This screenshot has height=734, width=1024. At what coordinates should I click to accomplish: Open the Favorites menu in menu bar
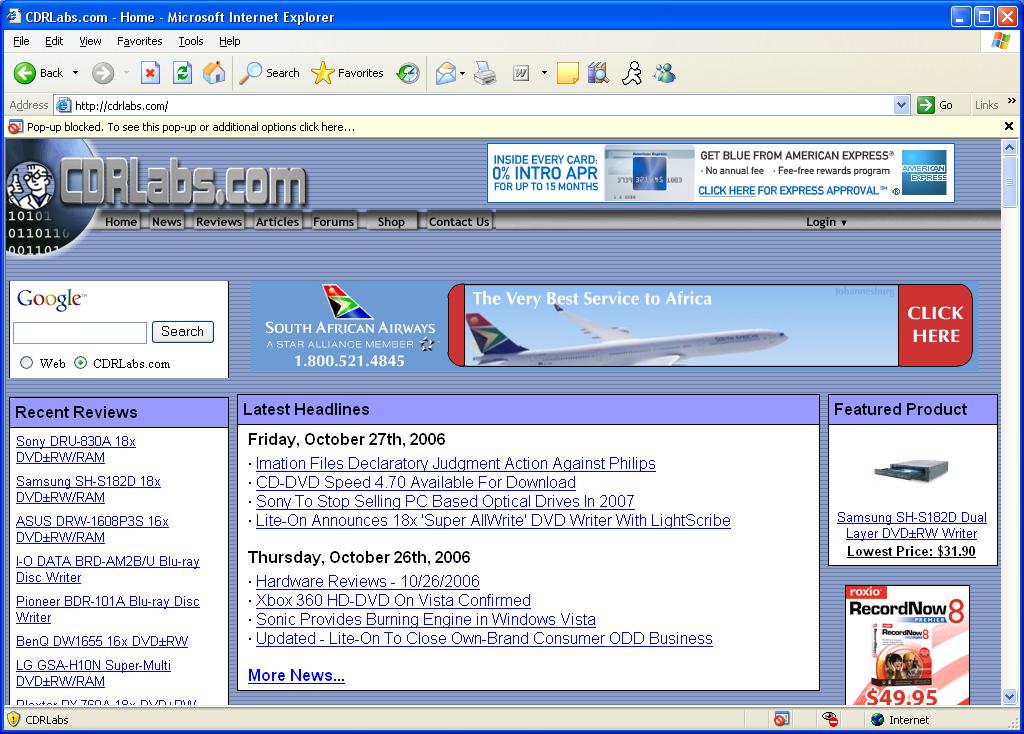click(139, 41)
